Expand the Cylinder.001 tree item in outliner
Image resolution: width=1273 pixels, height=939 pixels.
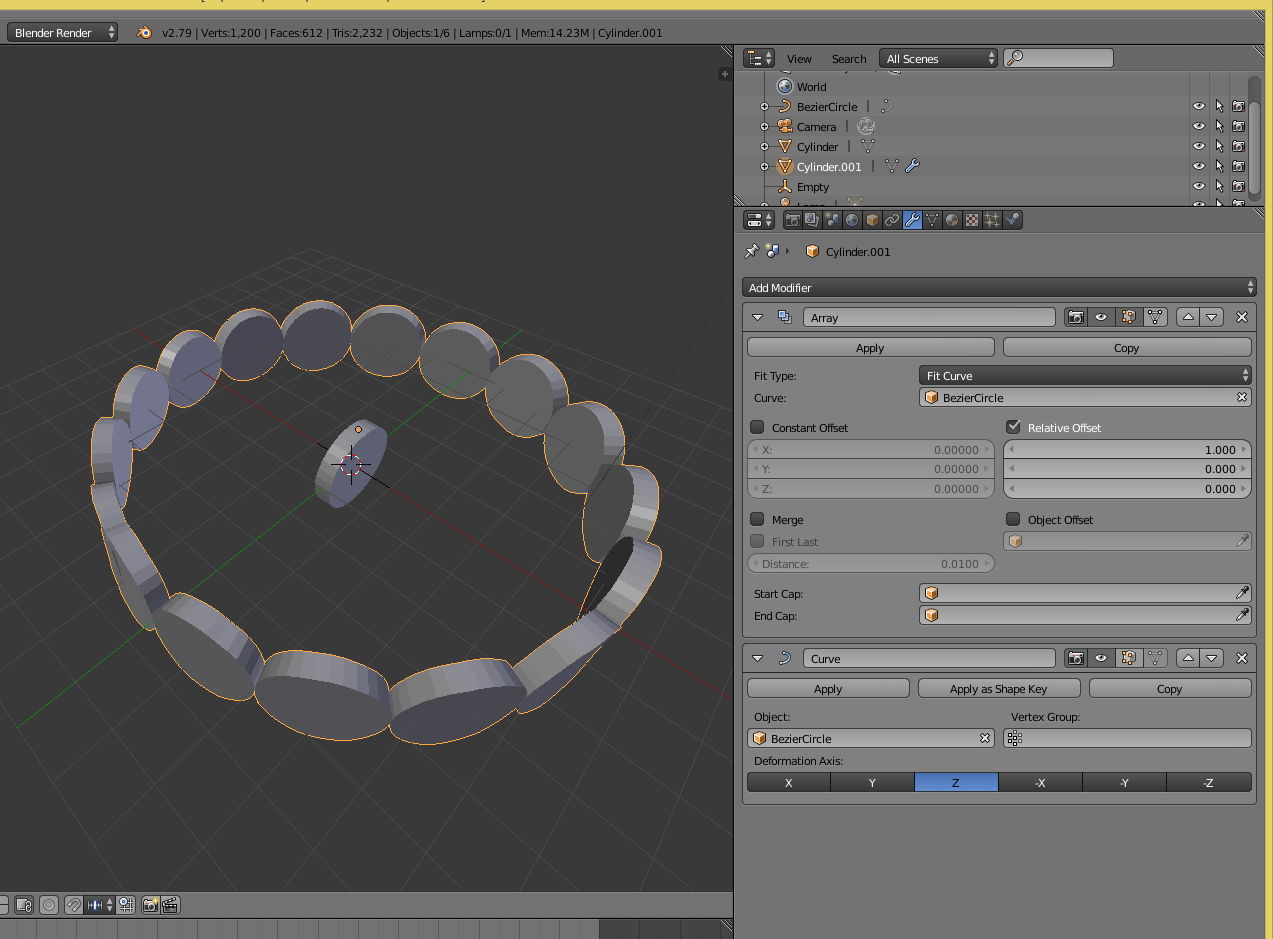(x=765, y=166)
